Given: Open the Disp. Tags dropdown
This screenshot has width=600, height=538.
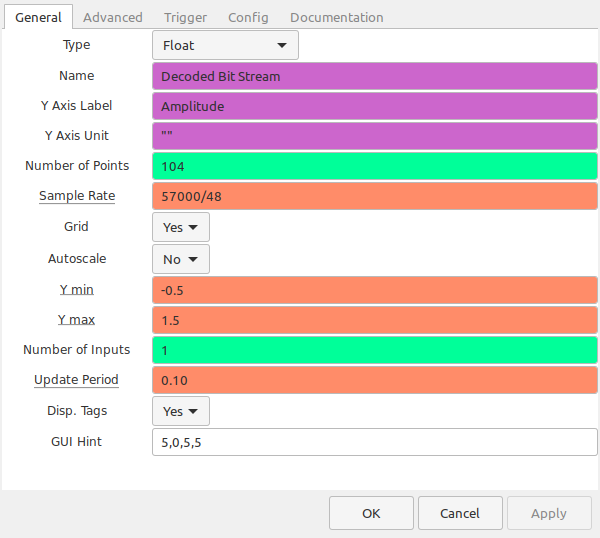Looking at the screenshot, I should 181,411.
